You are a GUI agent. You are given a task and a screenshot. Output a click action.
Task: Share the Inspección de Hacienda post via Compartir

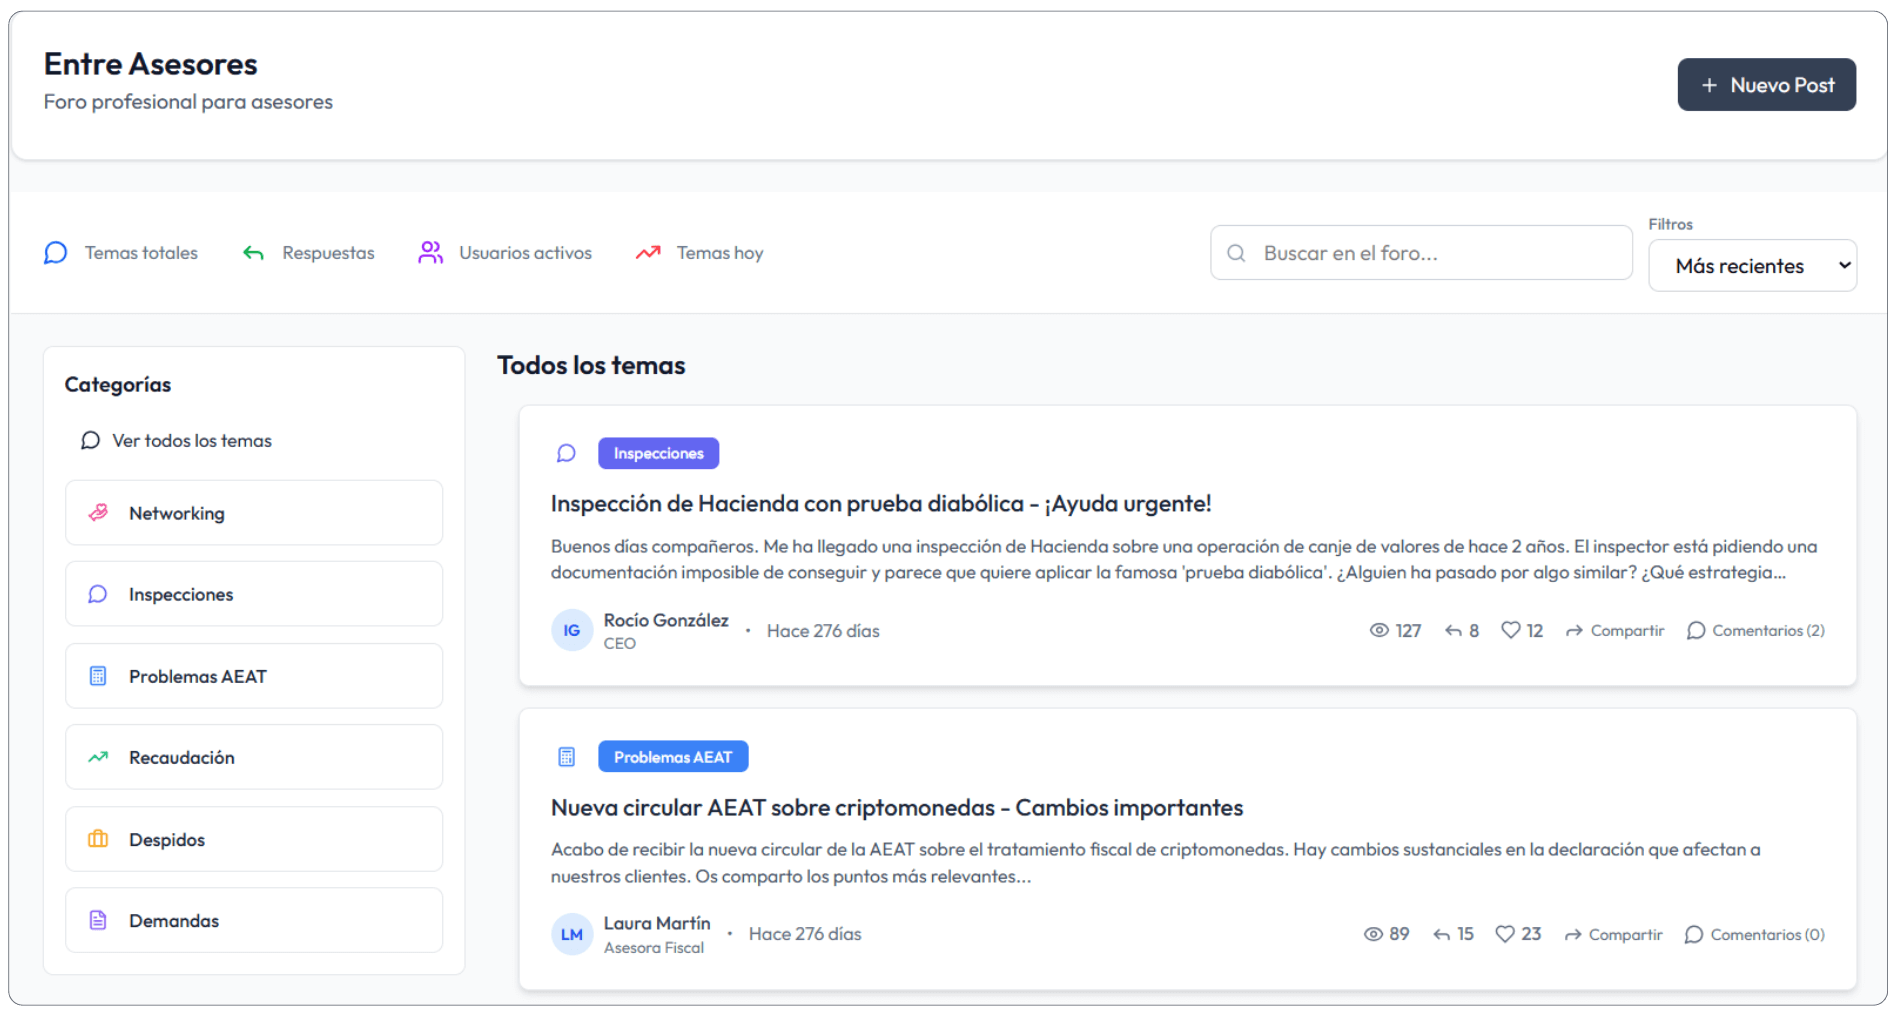pyautogui.click(x=1615, y=630)
